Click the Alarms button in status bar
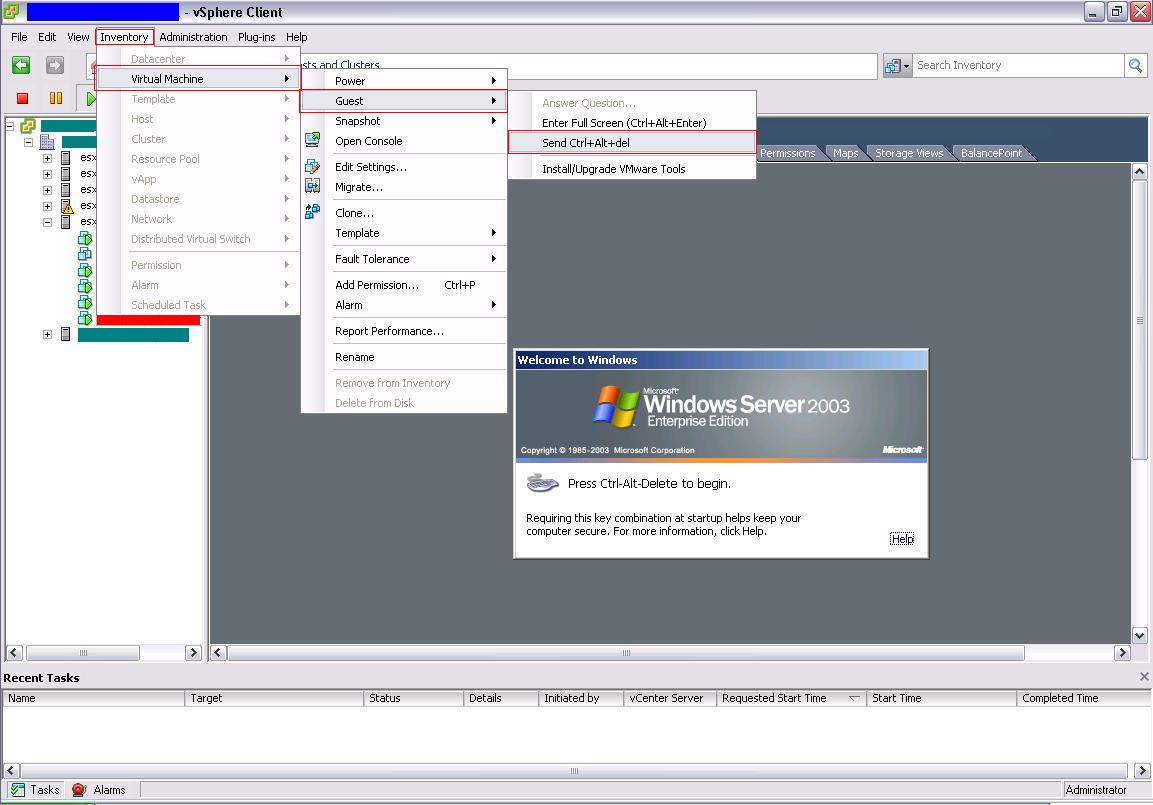This screenshot has height=805, width=1153. coord(99,790)
